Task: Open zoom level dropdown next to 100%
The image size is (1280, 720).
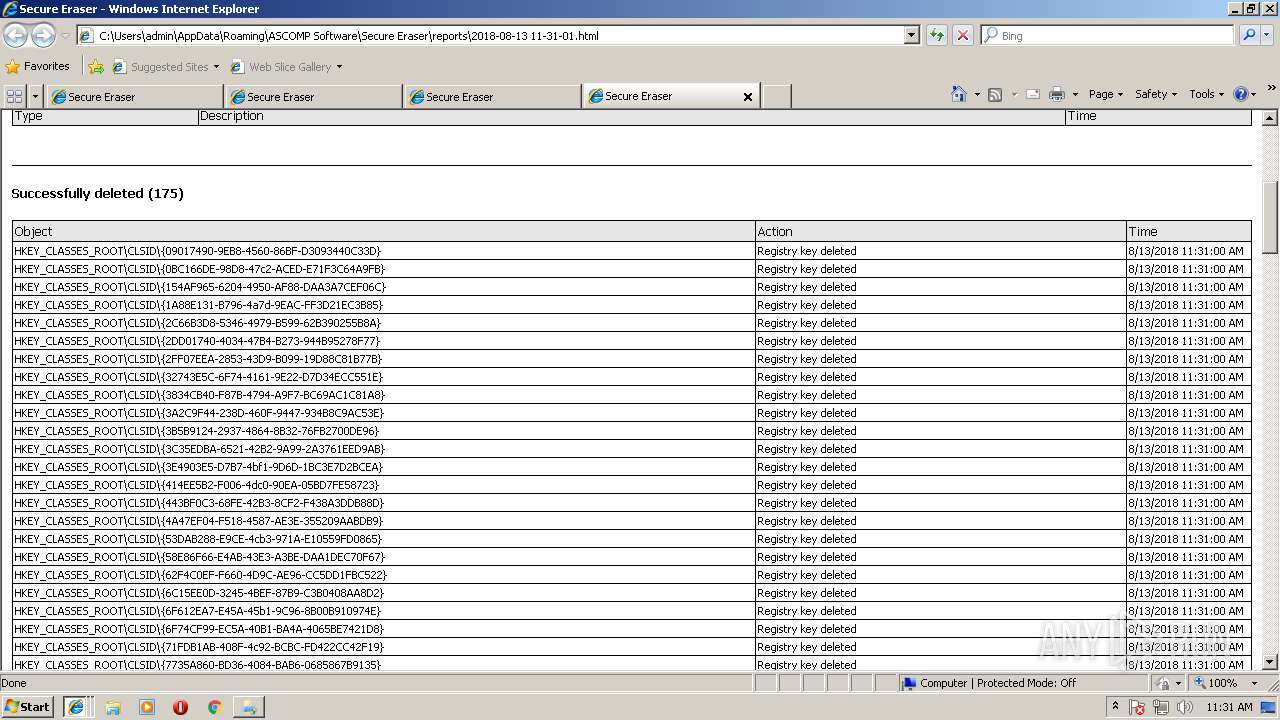Action: pos(1254,683)
